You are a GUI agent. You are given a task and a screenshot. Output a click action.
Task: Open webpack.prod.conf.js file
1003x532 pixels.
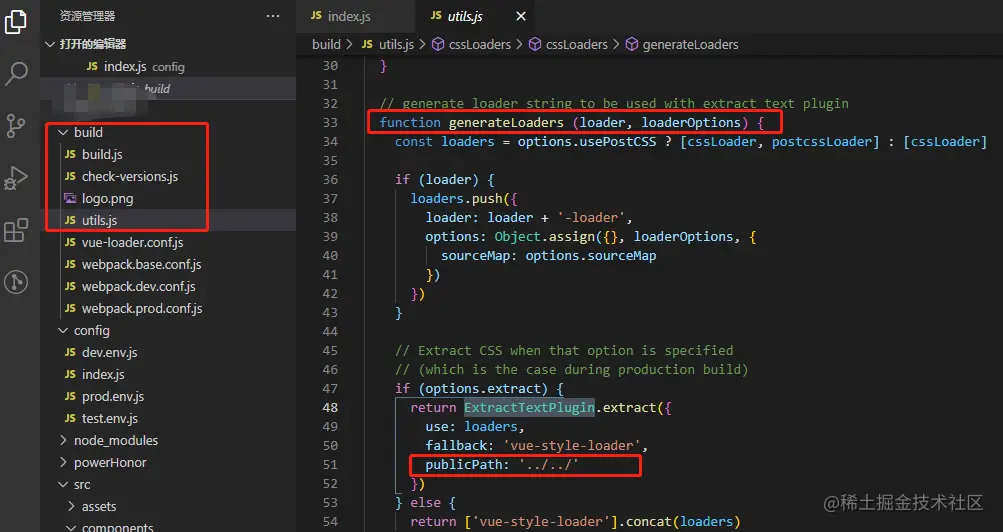coord(168,308)
